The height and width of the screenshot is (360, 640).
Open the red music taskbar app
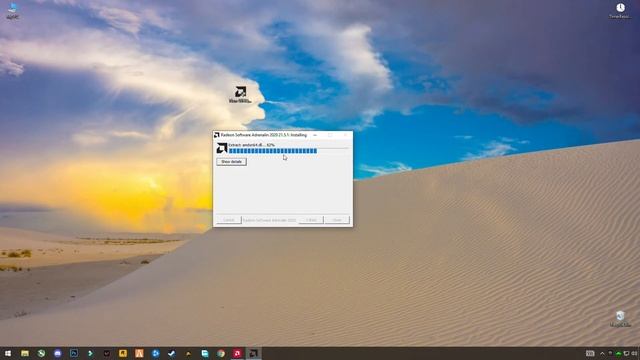(237, 353)
